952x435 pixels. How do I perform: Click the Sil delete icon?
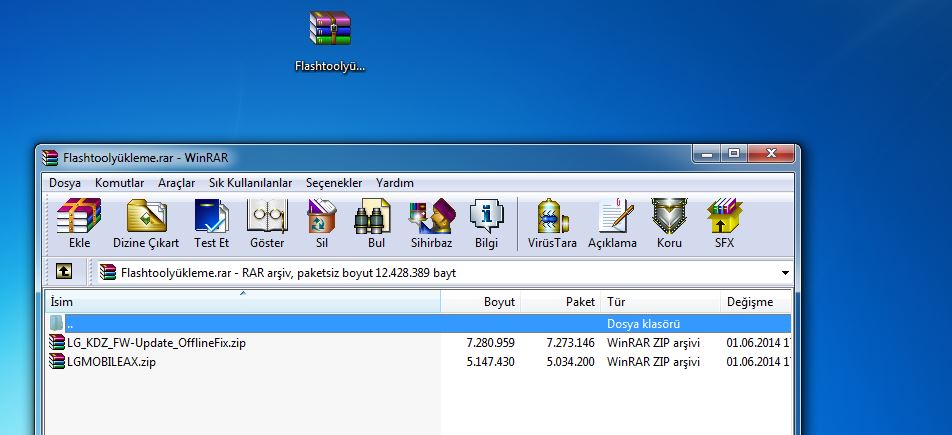click(322, 216)
